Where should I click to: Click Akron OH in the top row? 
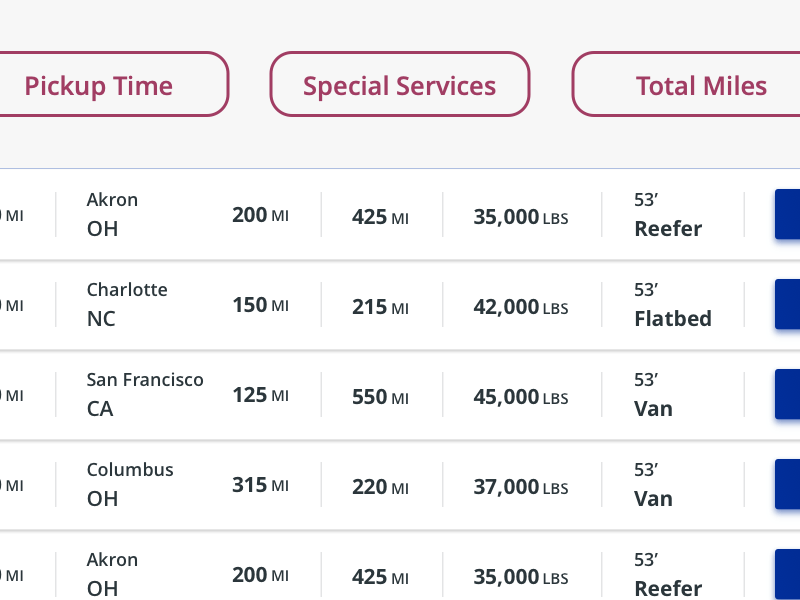[x=112, y=214]
